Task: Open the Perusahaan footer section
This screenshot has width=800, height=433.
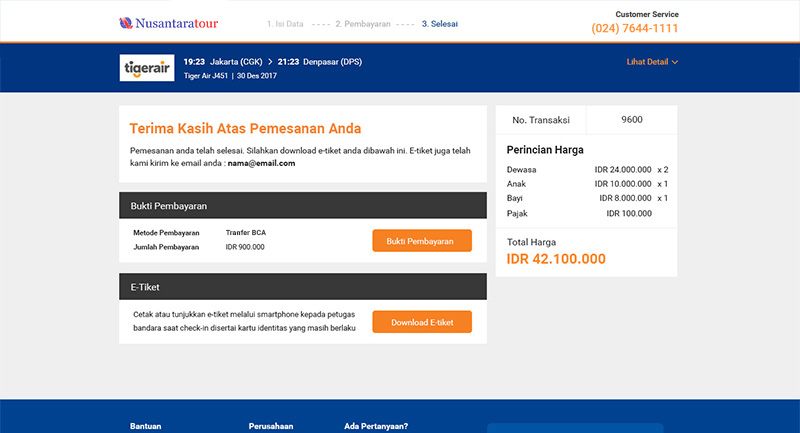Action: point(271,426)
